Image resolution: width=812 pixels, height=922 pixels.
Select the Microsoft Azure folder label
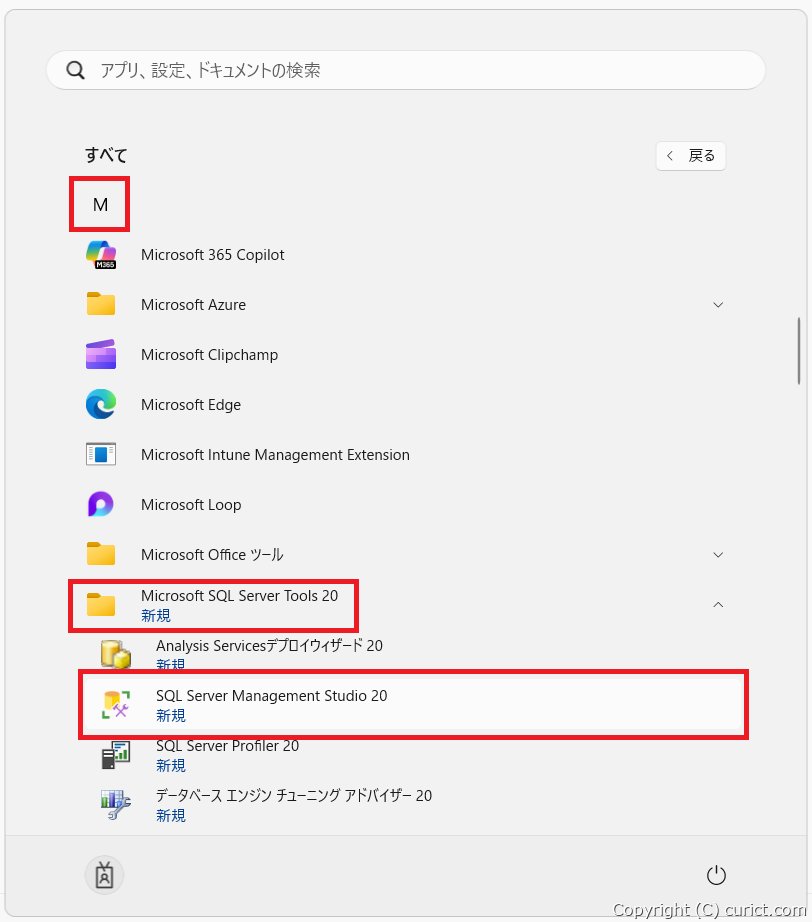point(193,305)
